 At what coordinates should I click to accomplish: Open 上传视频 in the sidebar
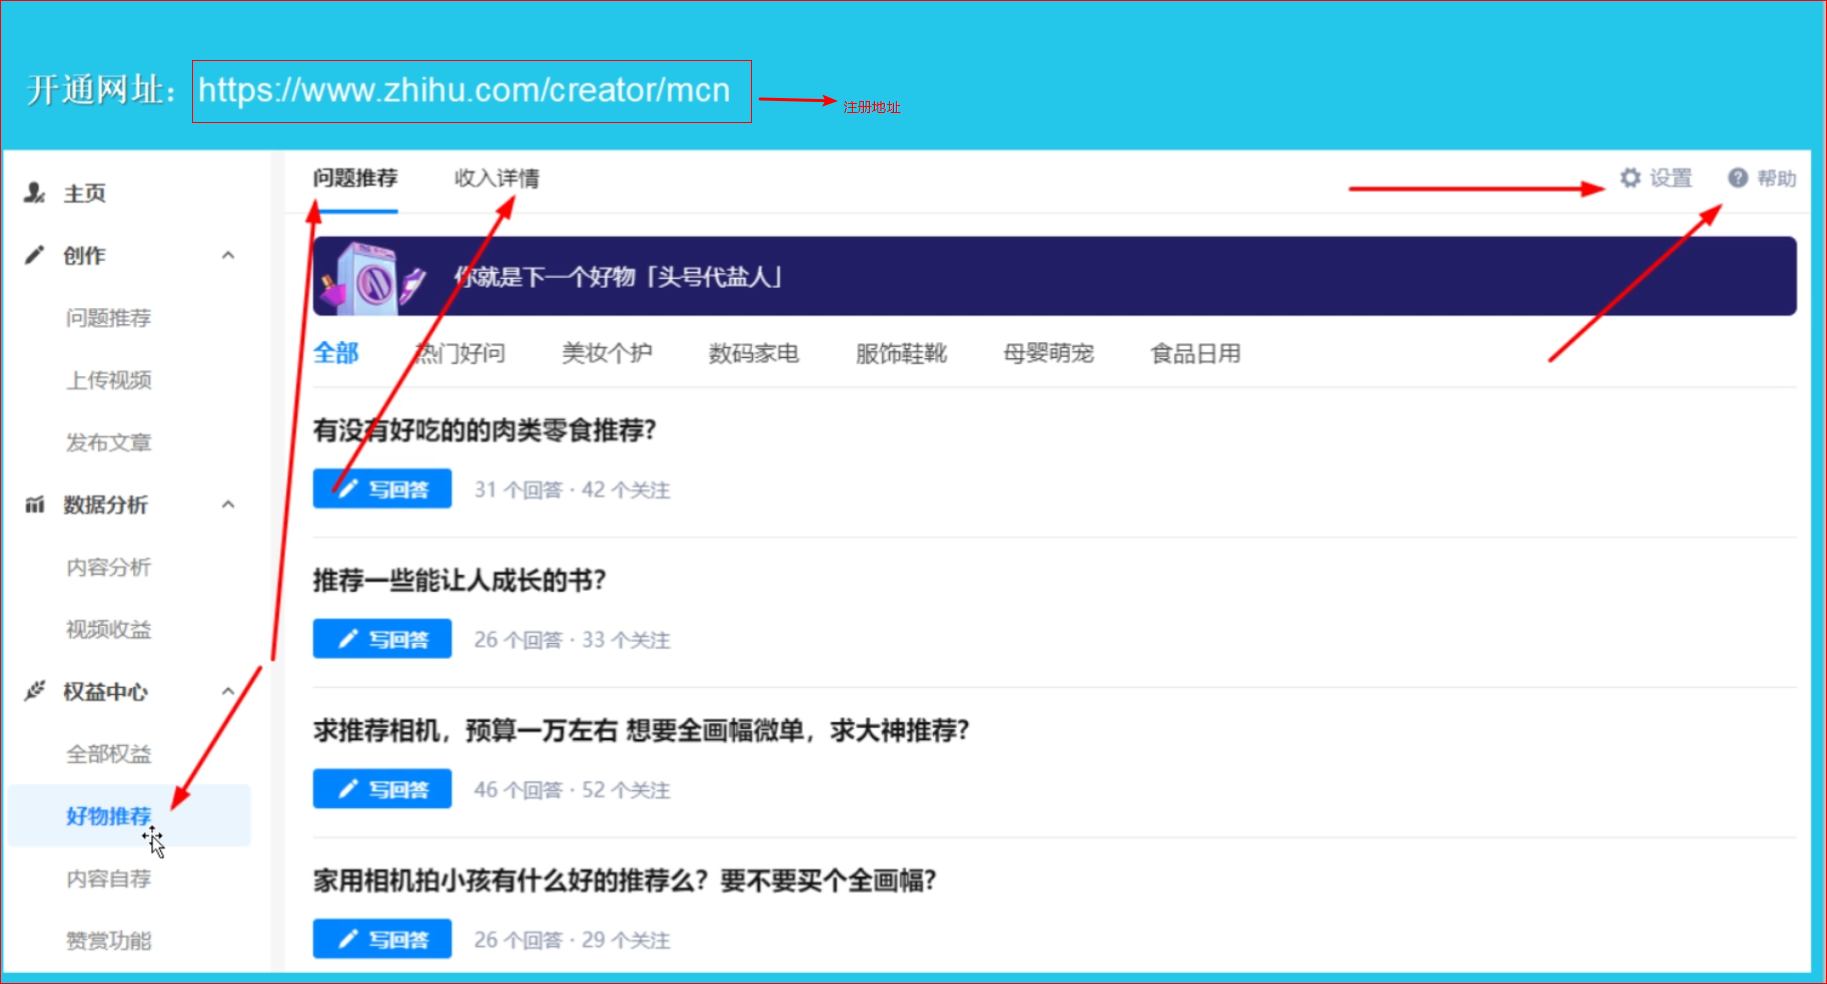109,380
